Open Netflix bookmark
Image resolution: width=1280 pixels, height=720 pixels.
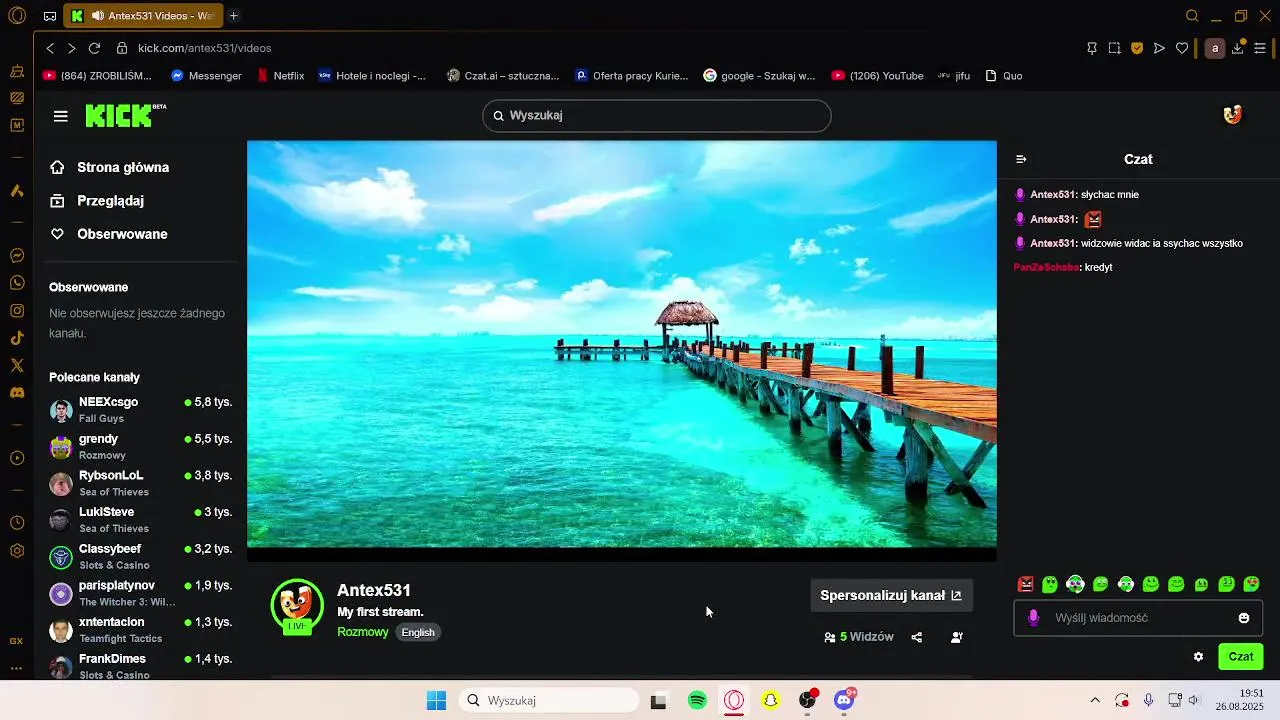(281, 76)
